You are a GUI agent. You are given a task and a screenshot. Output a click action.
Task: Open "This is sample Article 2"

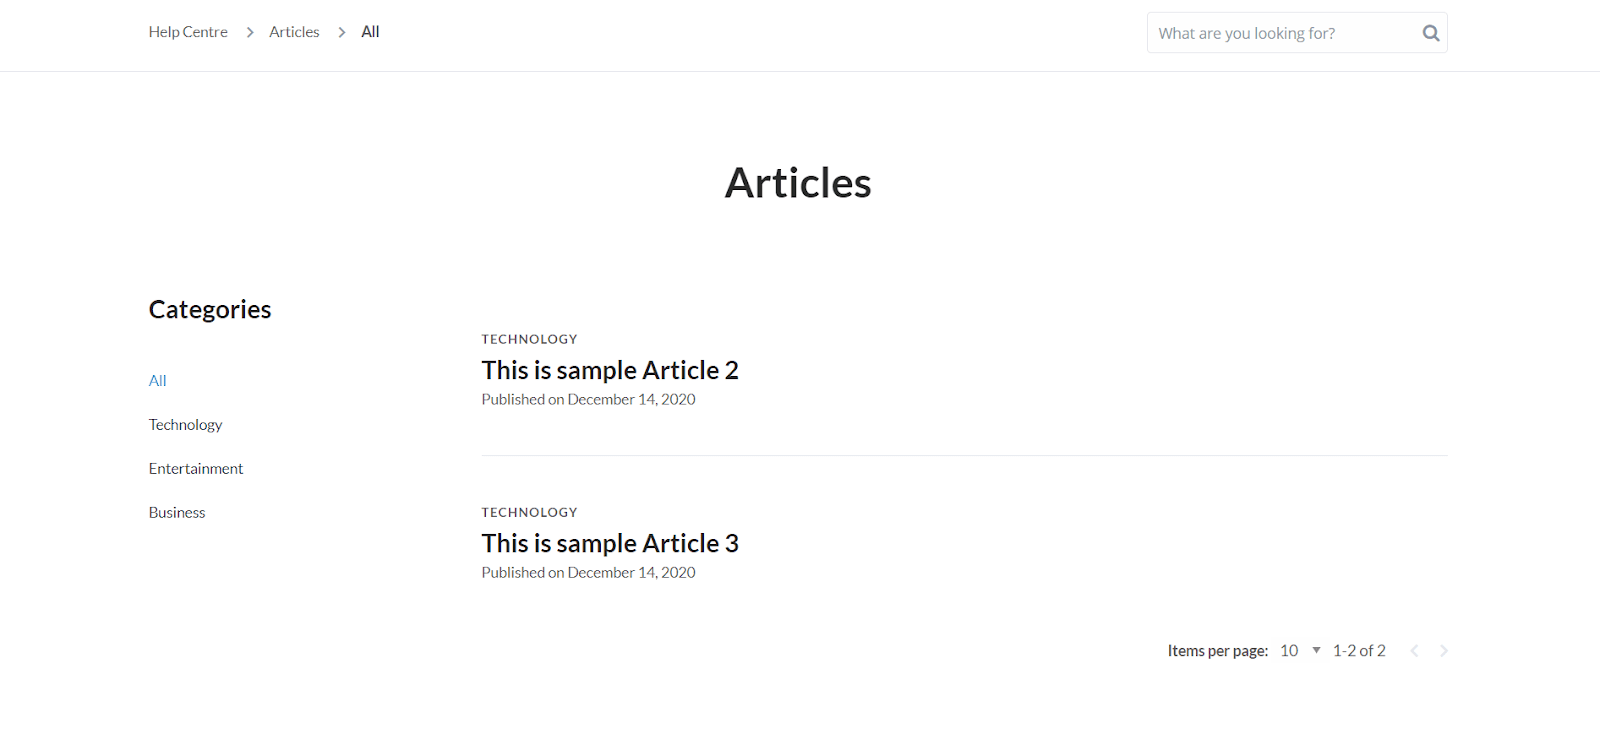610,371
